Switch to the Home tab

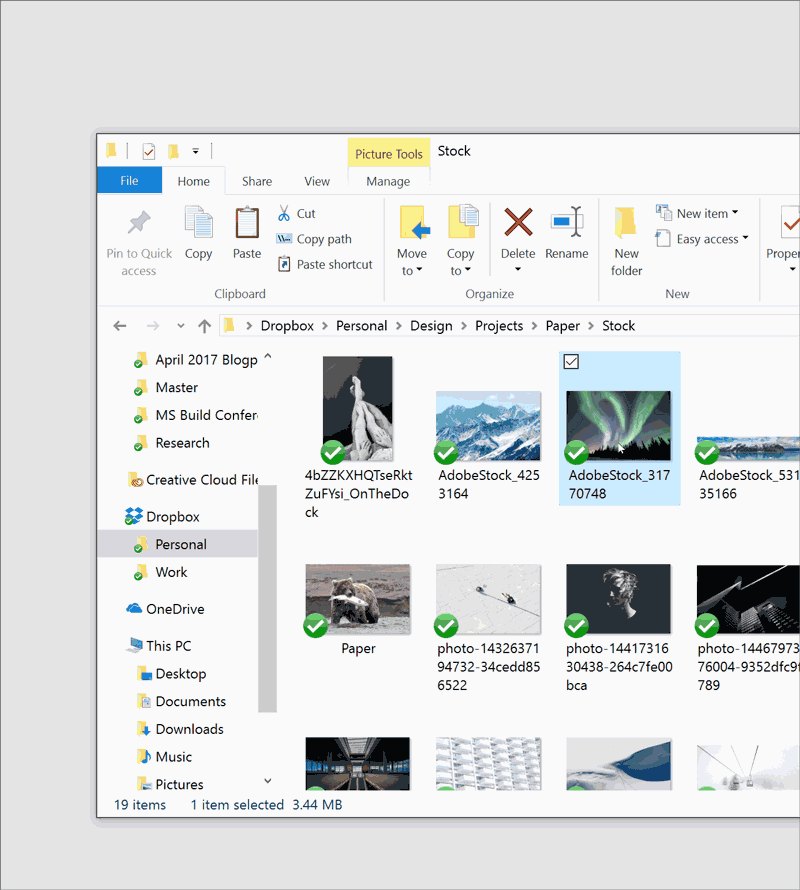click(x=194, y=181)
